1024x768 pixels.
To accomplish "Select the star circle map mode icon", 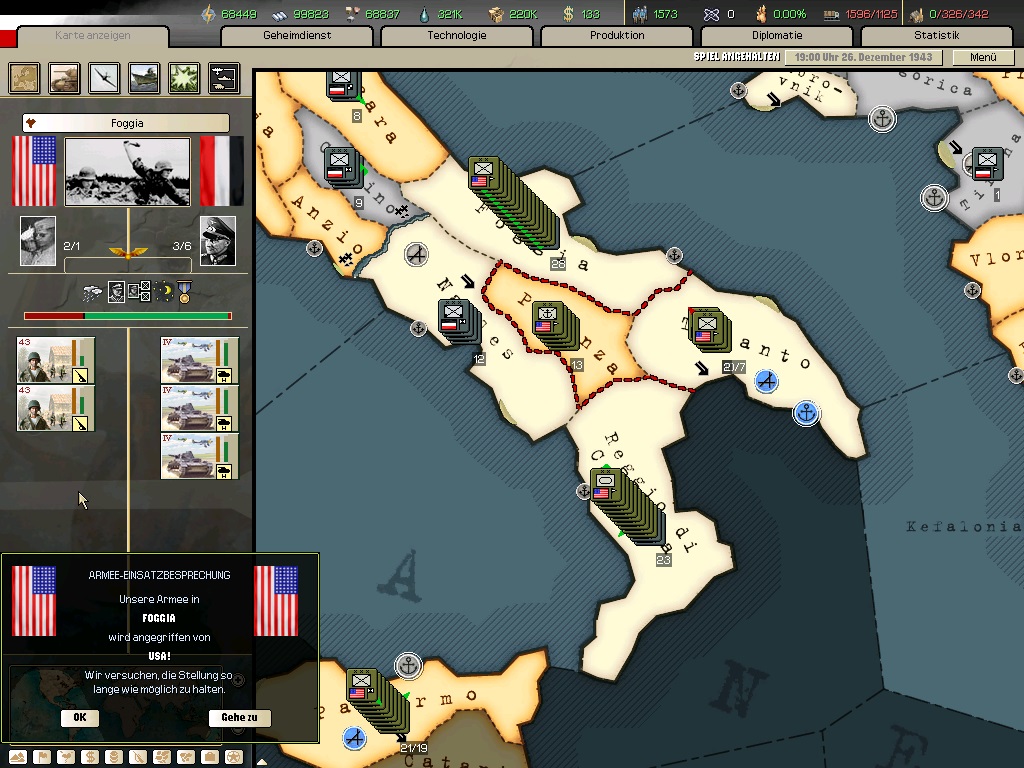I will pos(234,757).
